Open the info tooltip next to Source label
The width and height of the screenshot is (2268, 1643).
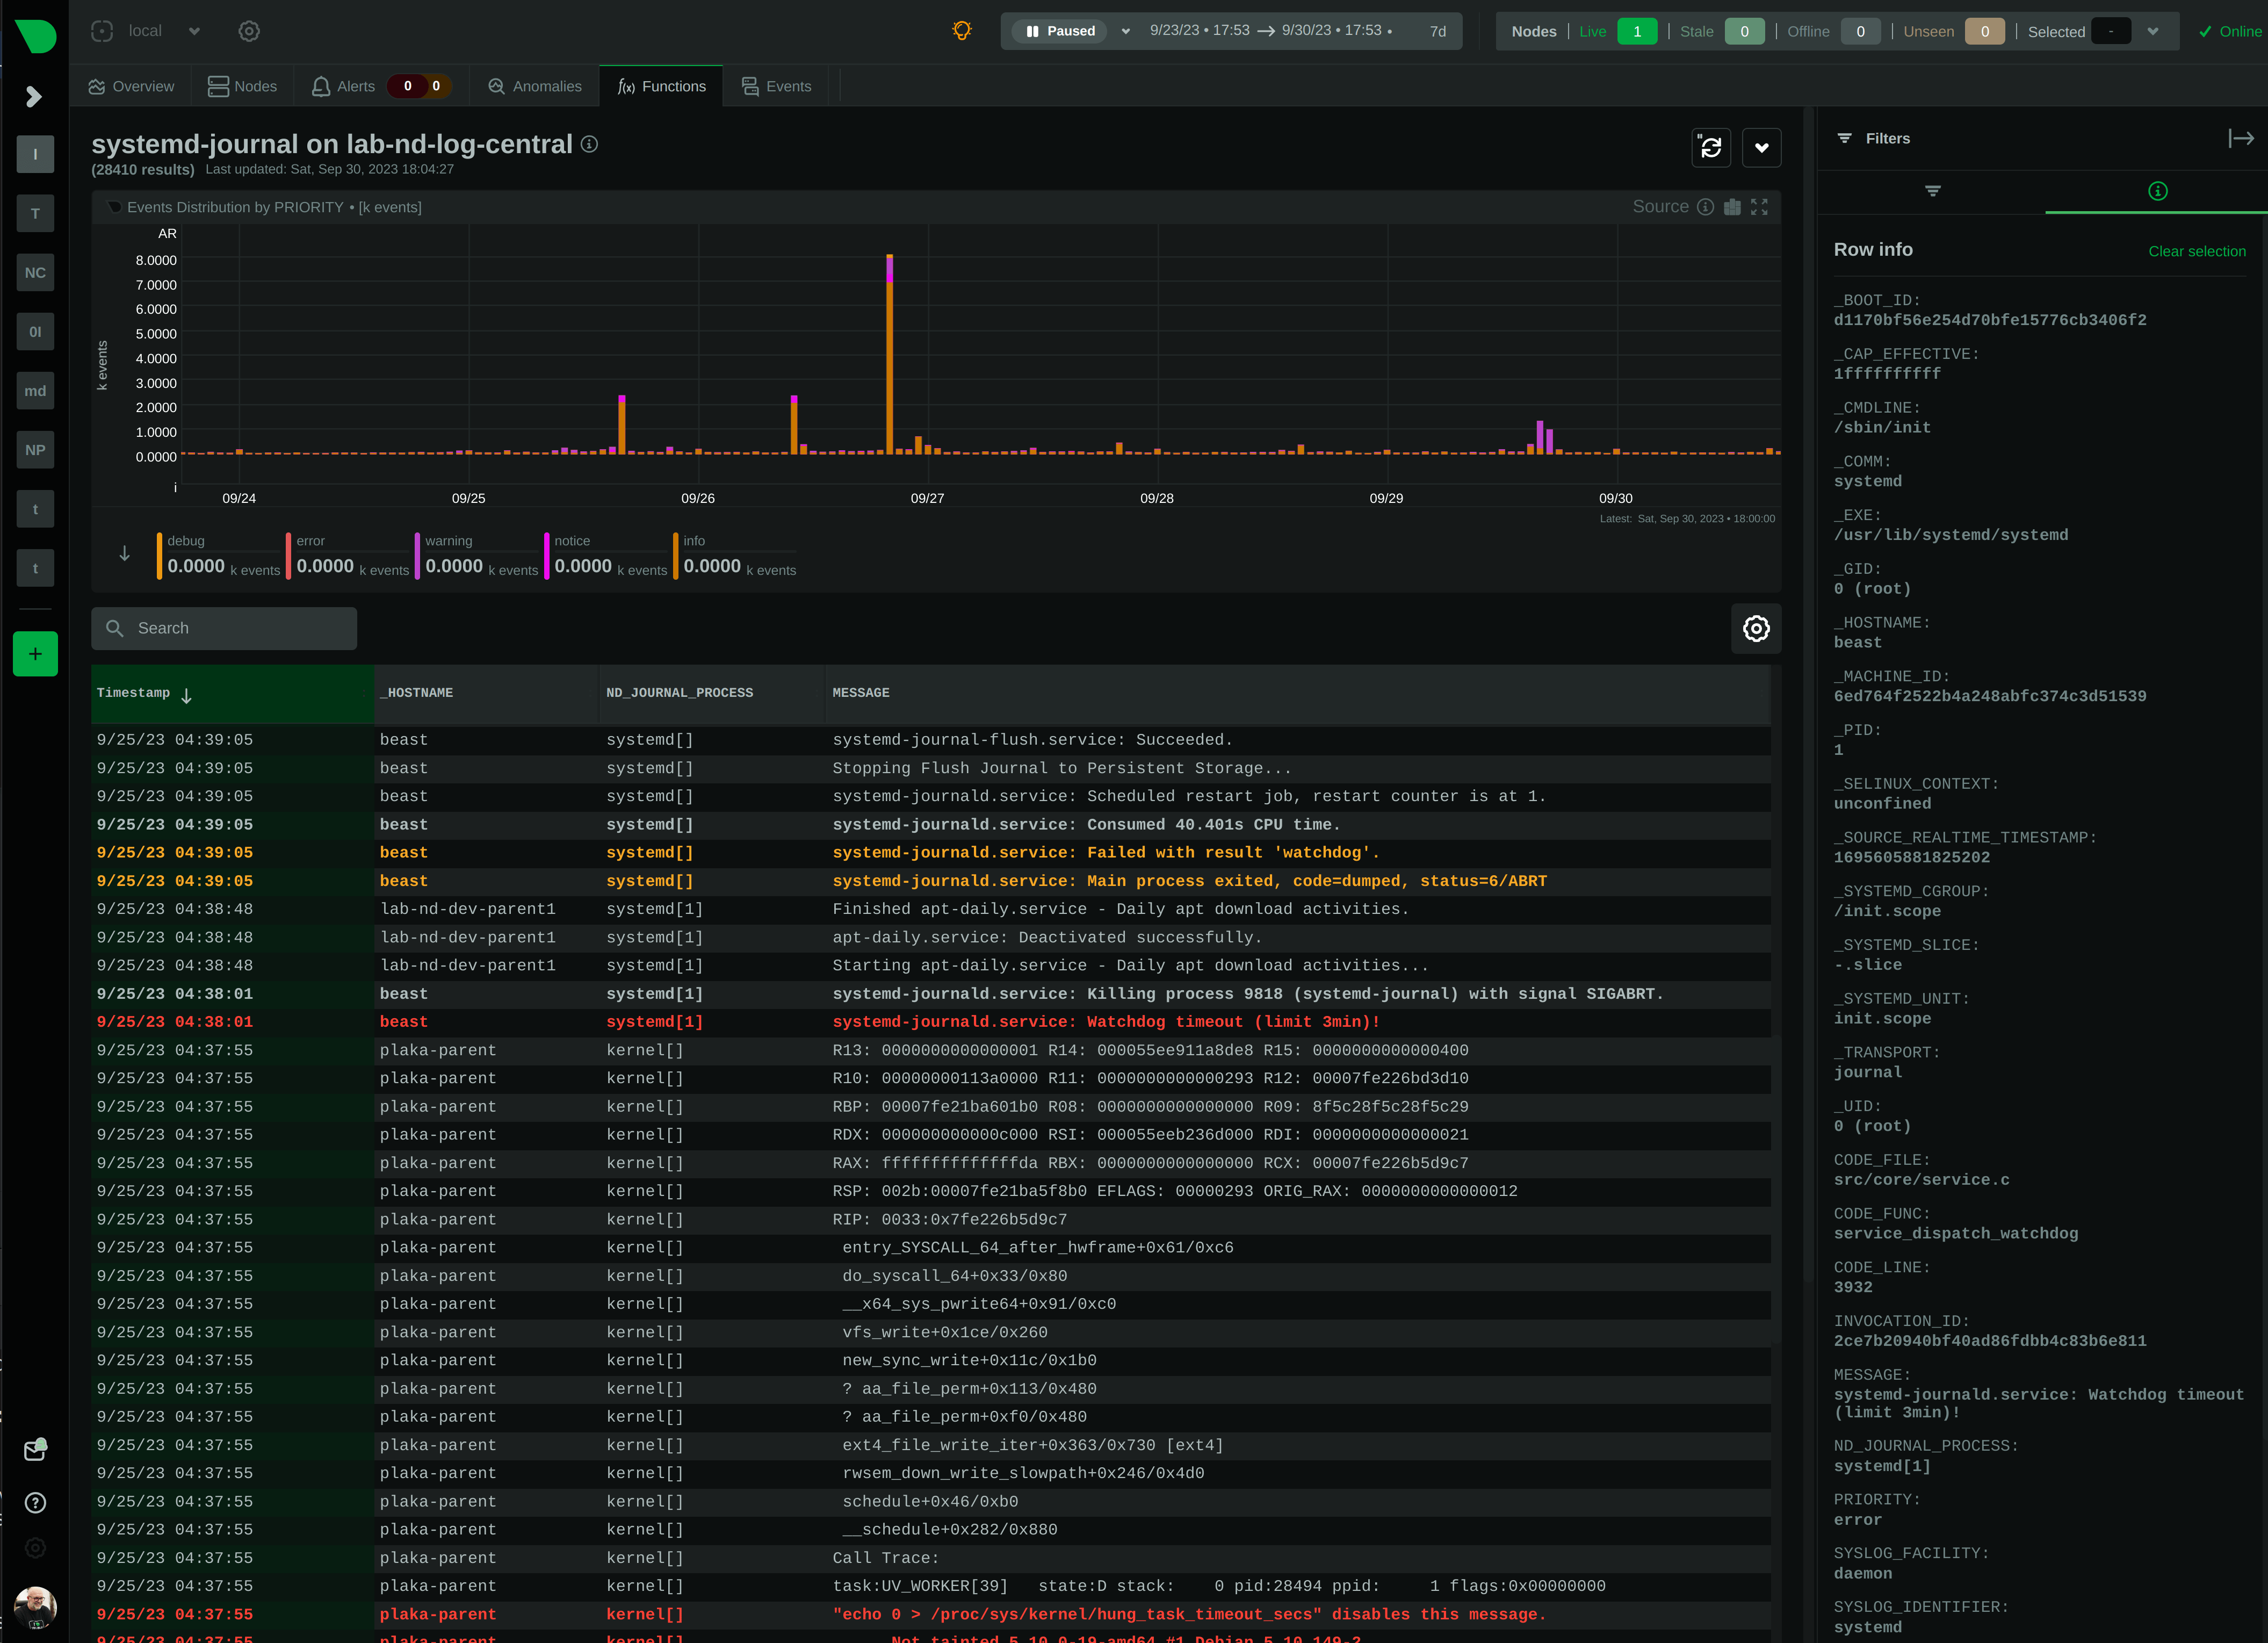tap(1705, 207)
